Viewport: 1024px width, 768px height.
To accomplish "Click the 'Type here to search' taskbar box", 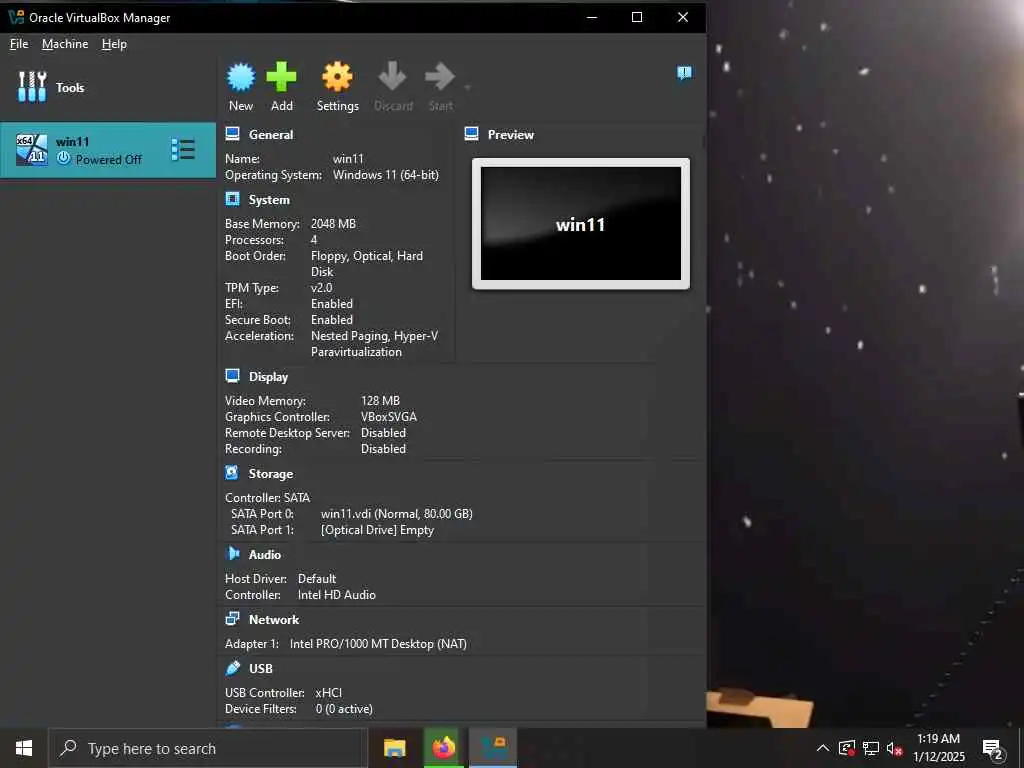I will pyautogui.click(x=207, y=748).
